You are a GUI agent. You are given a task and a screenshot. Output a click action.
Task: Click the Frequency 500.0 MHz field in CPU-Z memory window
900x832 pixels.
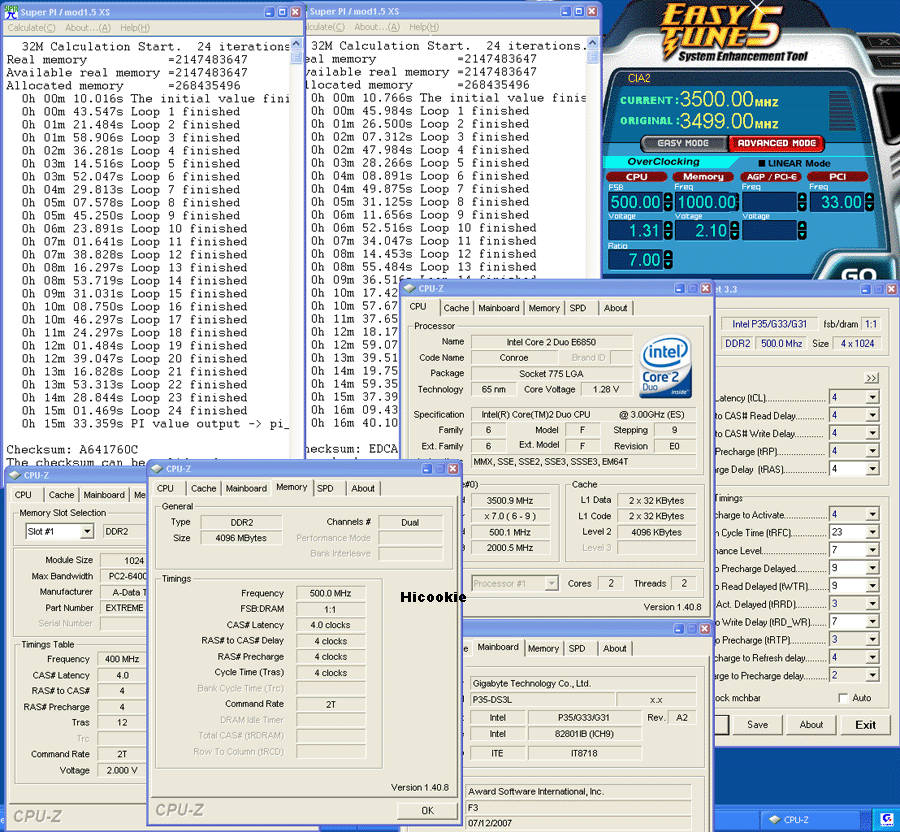click(331, 593)
